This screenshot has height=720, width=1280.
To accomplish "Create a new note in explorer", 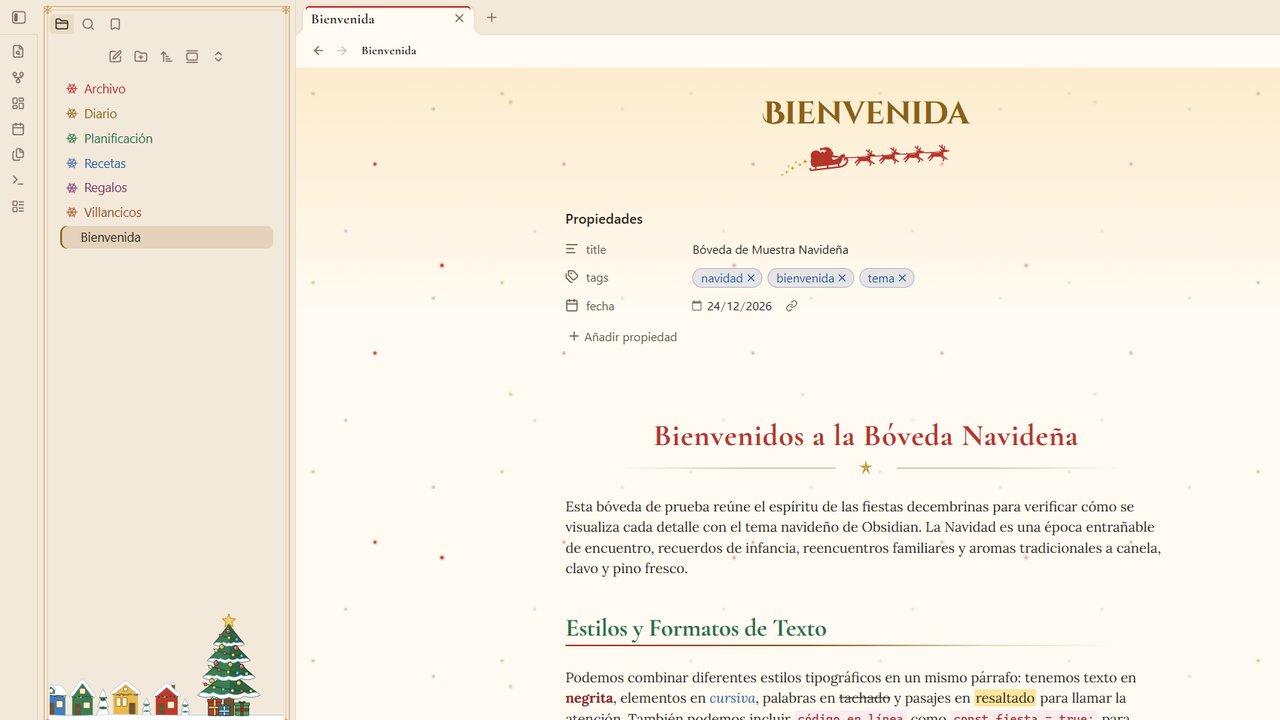I will tap(115, 57).
